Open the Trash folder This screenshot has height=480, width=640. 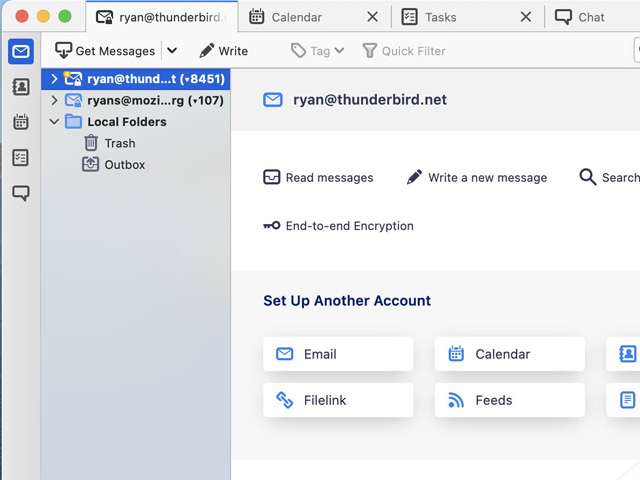136,143
